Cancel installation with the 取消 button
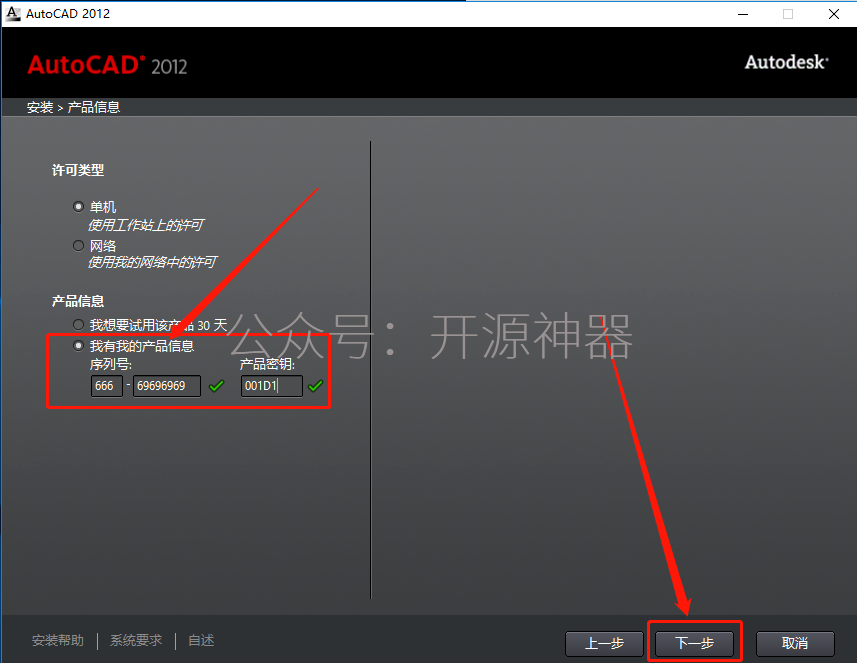 pos(795,643)
